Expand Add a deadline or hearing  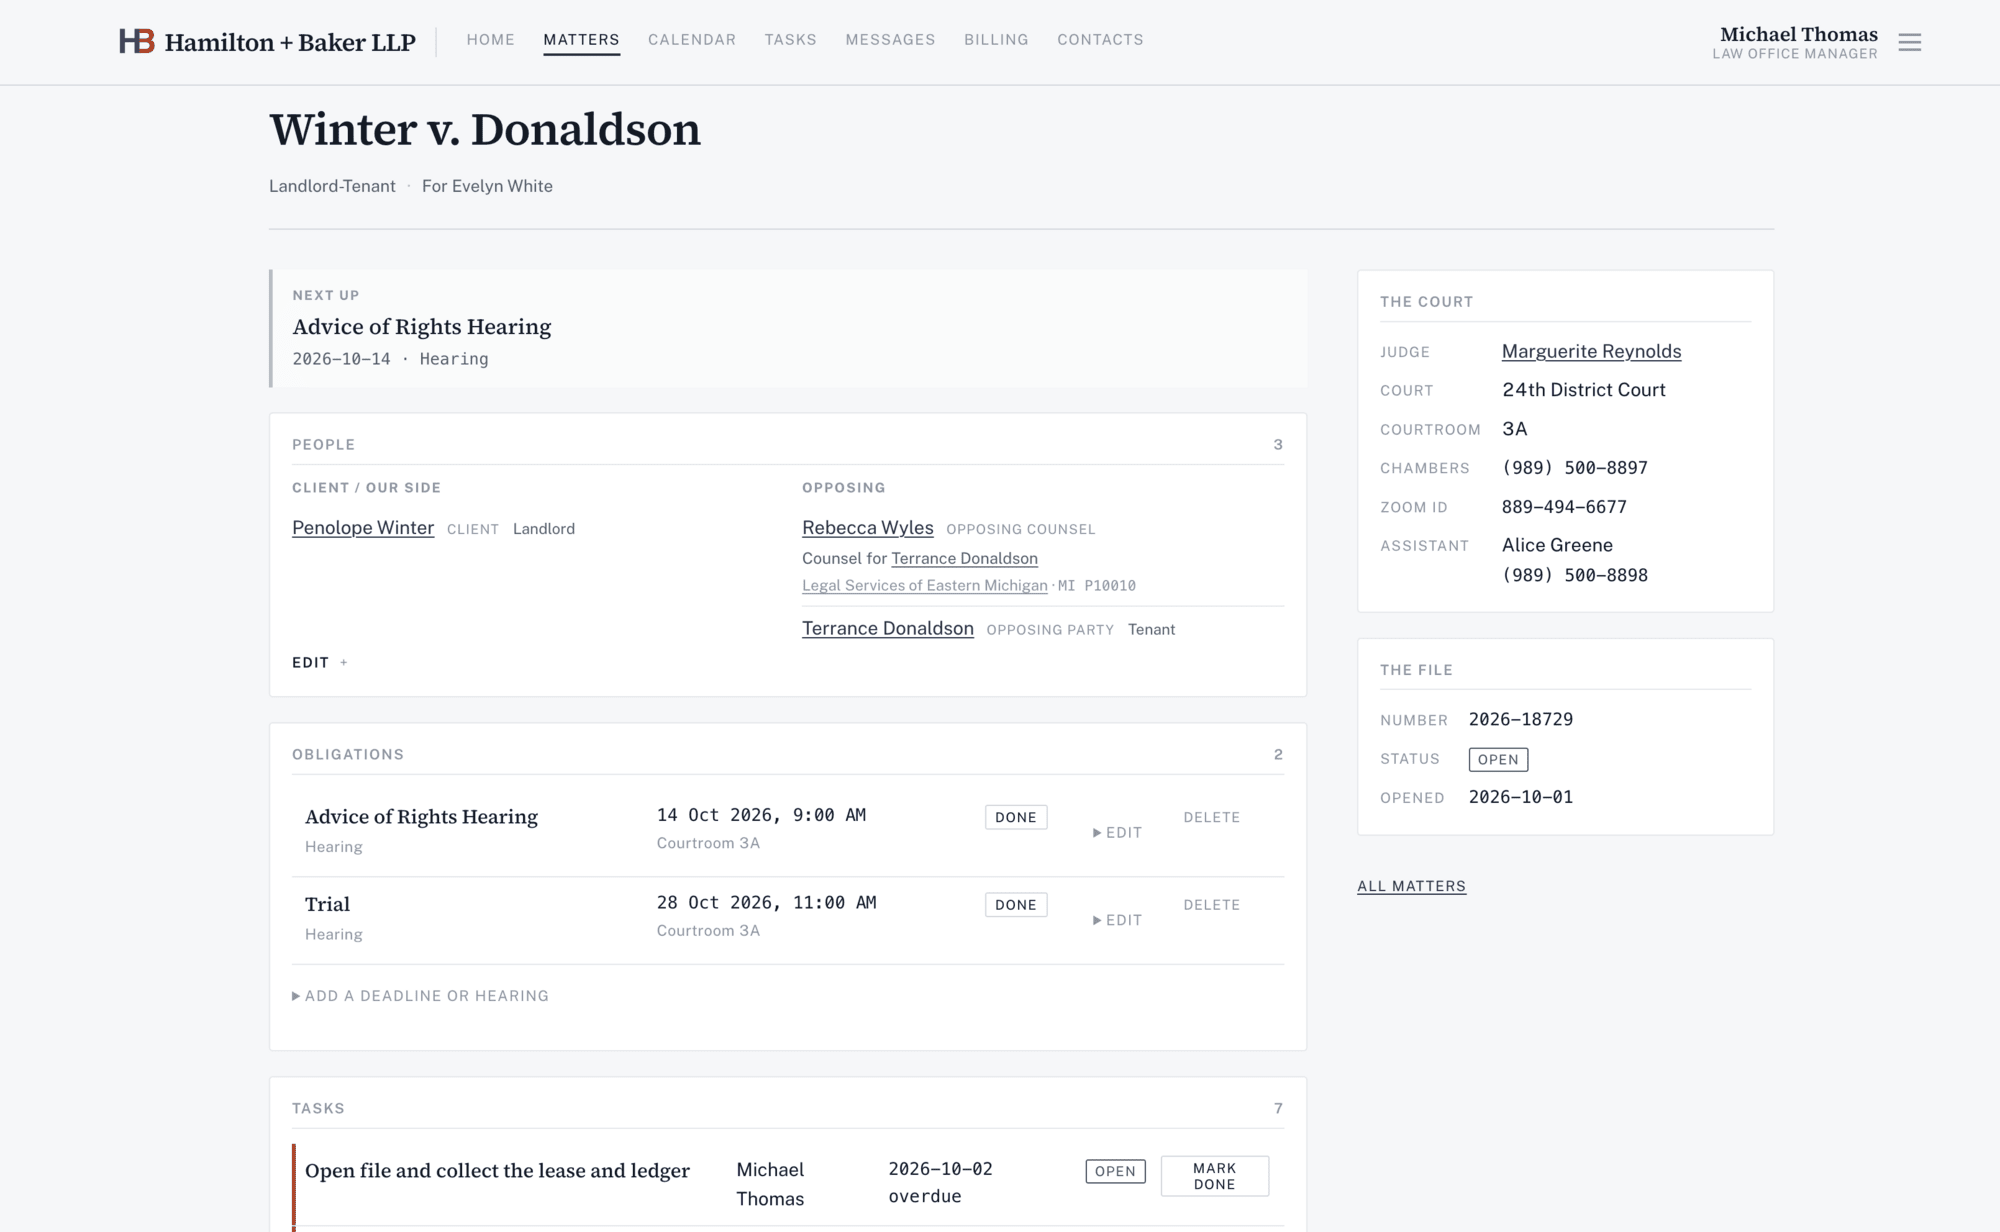[x=420, y=996]
